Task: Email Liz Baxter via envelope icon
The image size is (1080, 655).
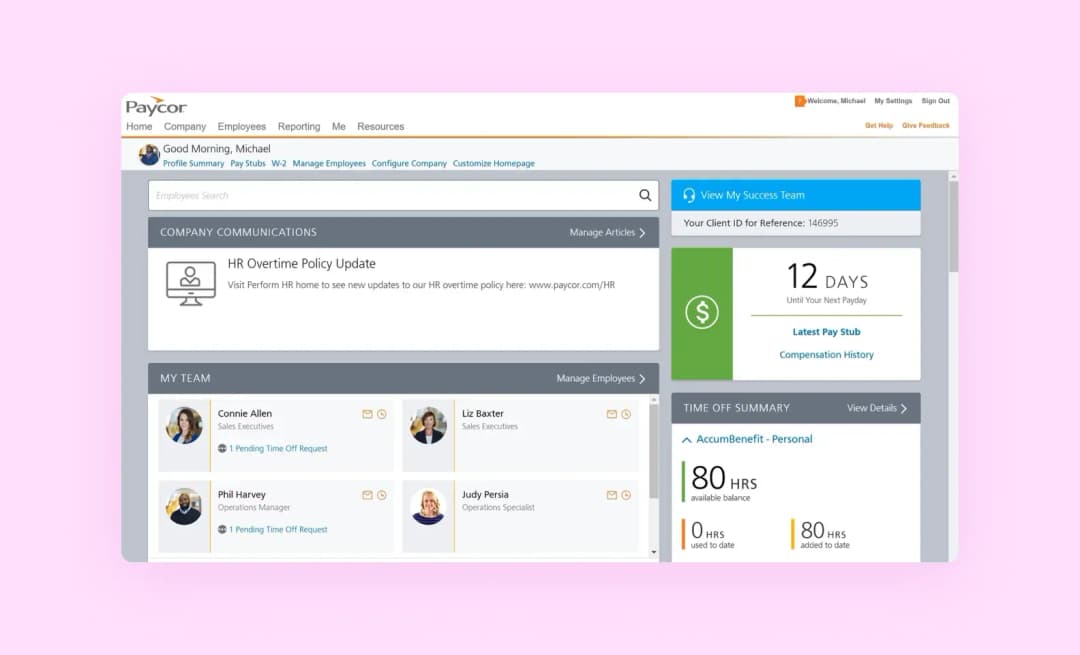Action: pyautogui.click(x=612, y=414)
